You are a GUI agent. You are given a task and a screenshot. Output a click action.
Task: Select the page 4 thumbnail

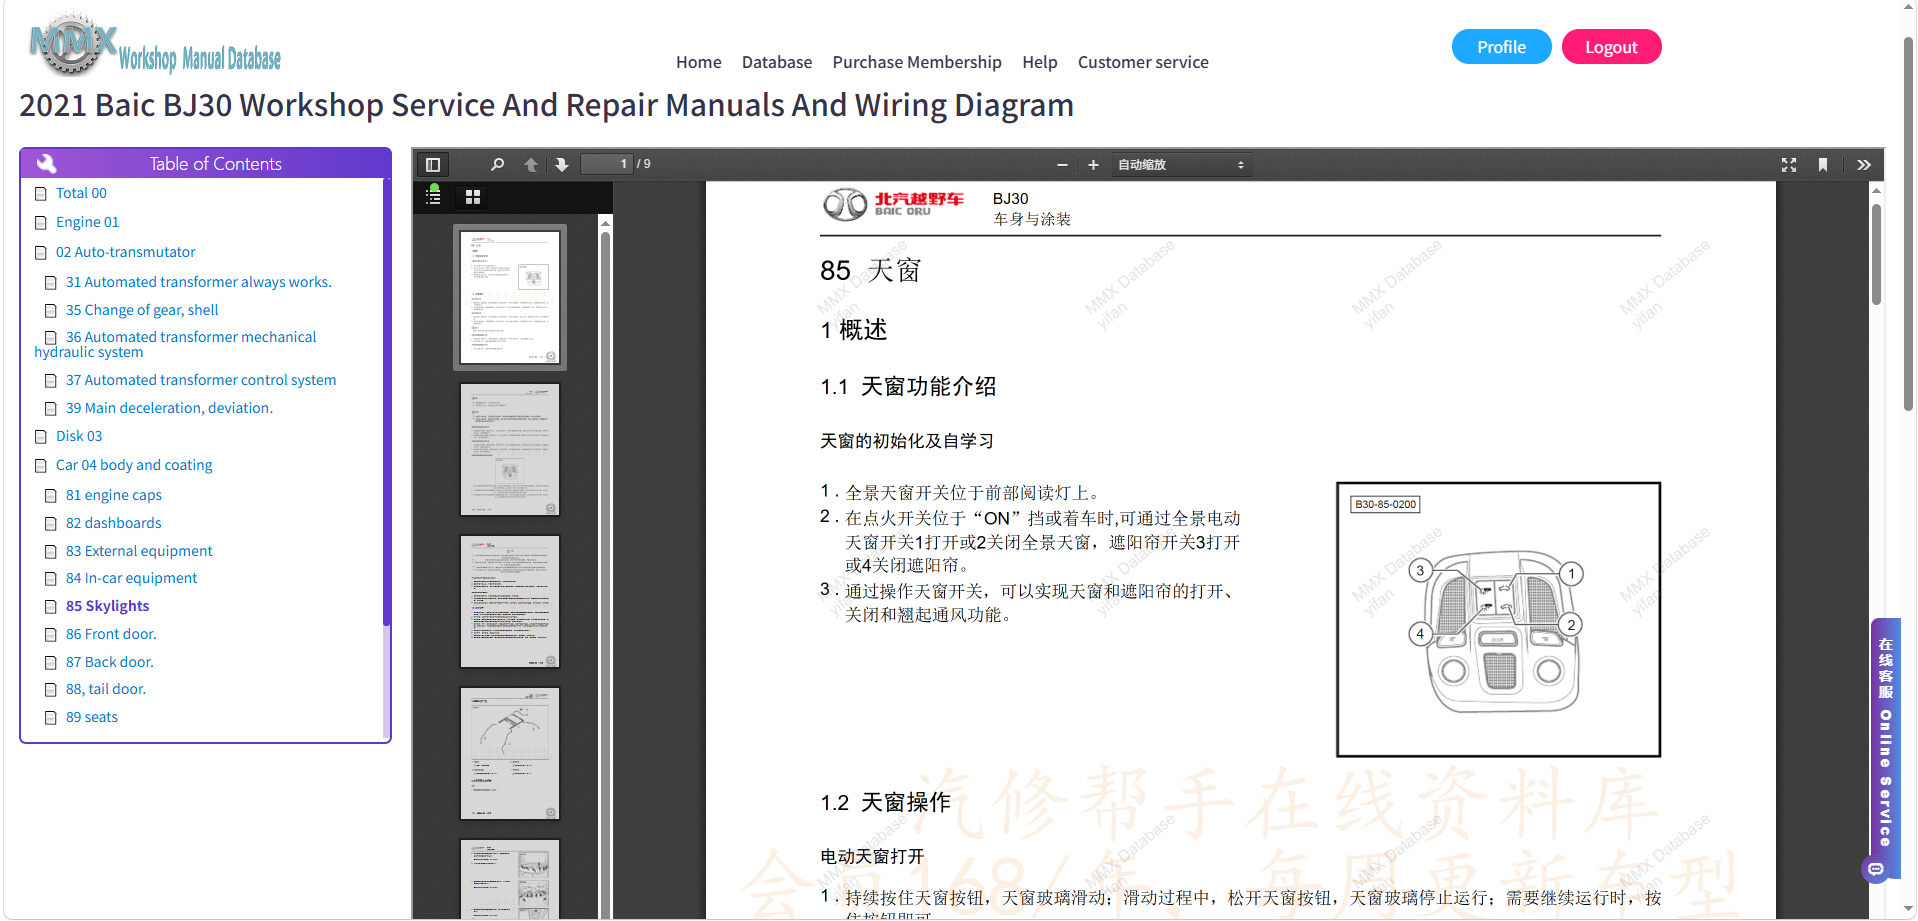(510, 753)
